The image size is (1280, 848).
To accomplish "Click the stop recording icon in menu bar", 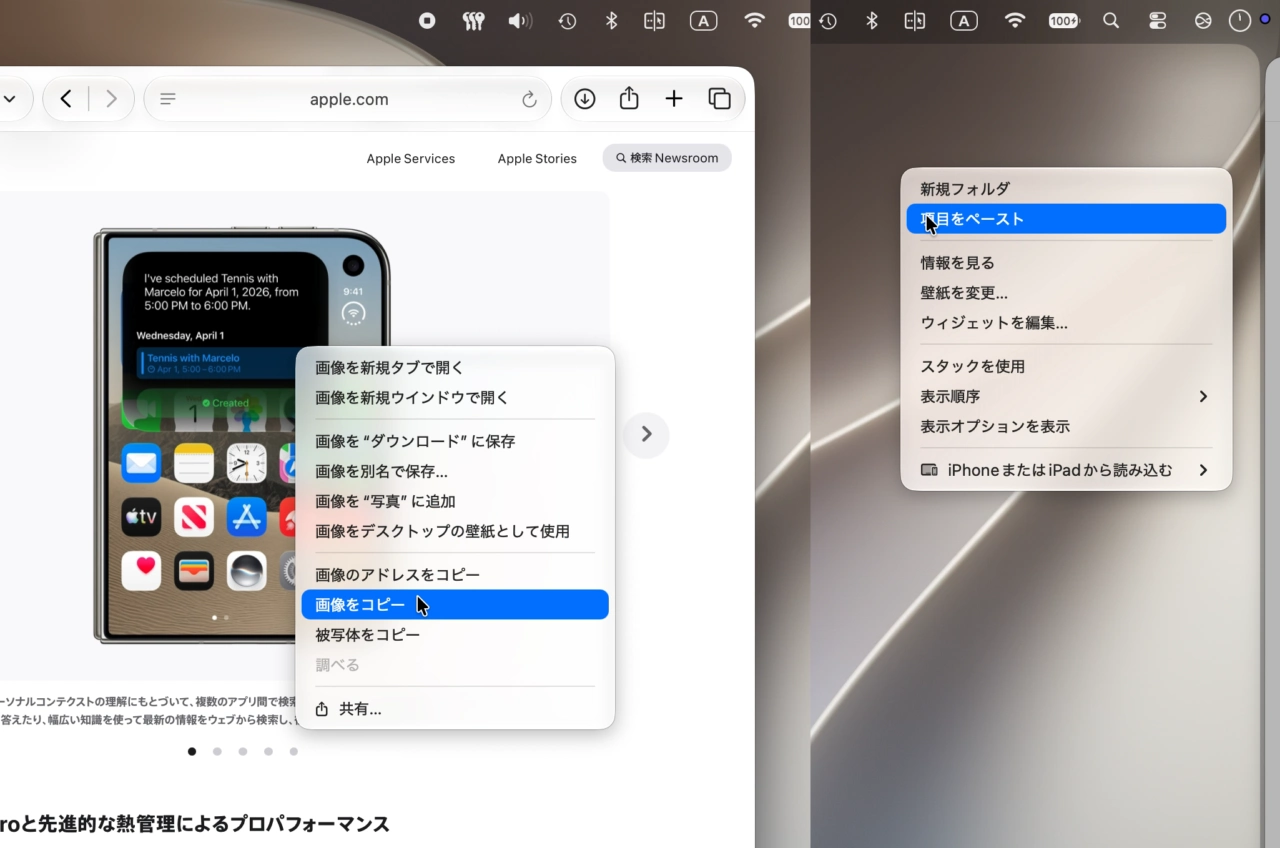I will tap(427, 20).
